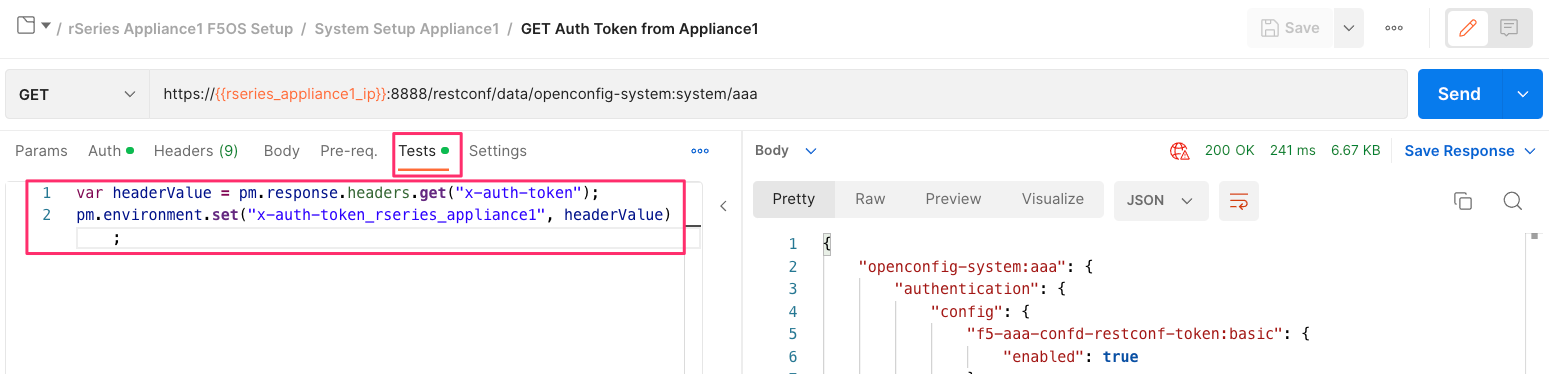Search the response with magnifier icon
1549x374 pixels.
tap(1513, 200)
